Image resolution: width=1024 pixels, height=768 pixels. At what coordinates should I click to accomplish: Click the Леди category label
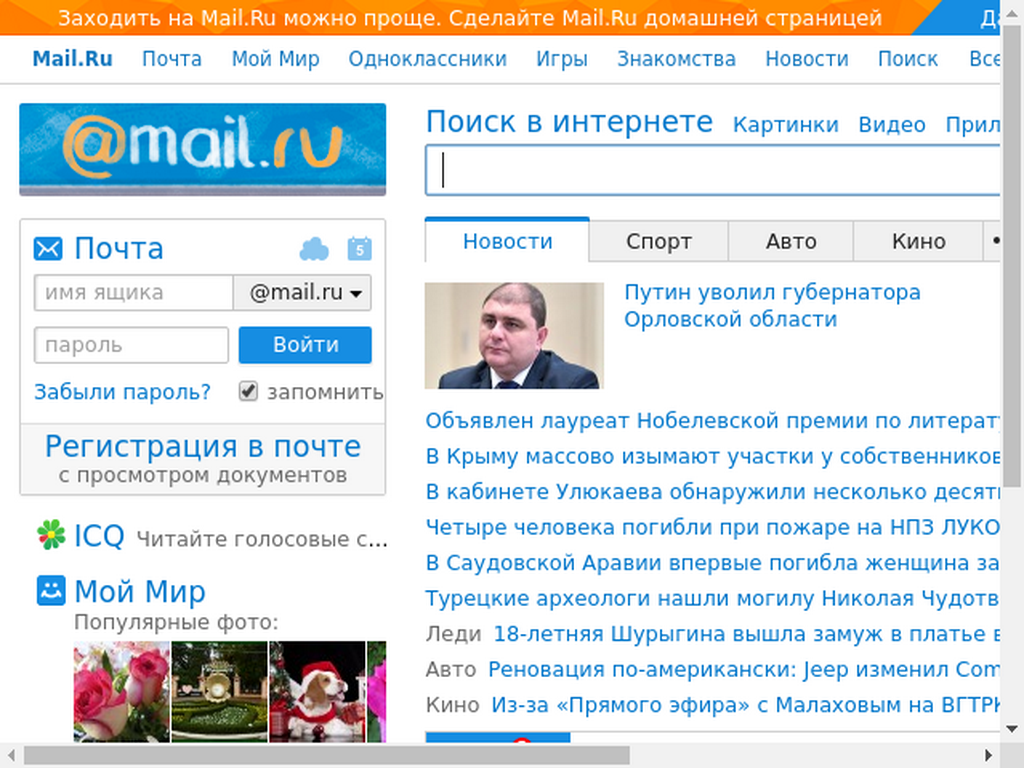[453, 633]
